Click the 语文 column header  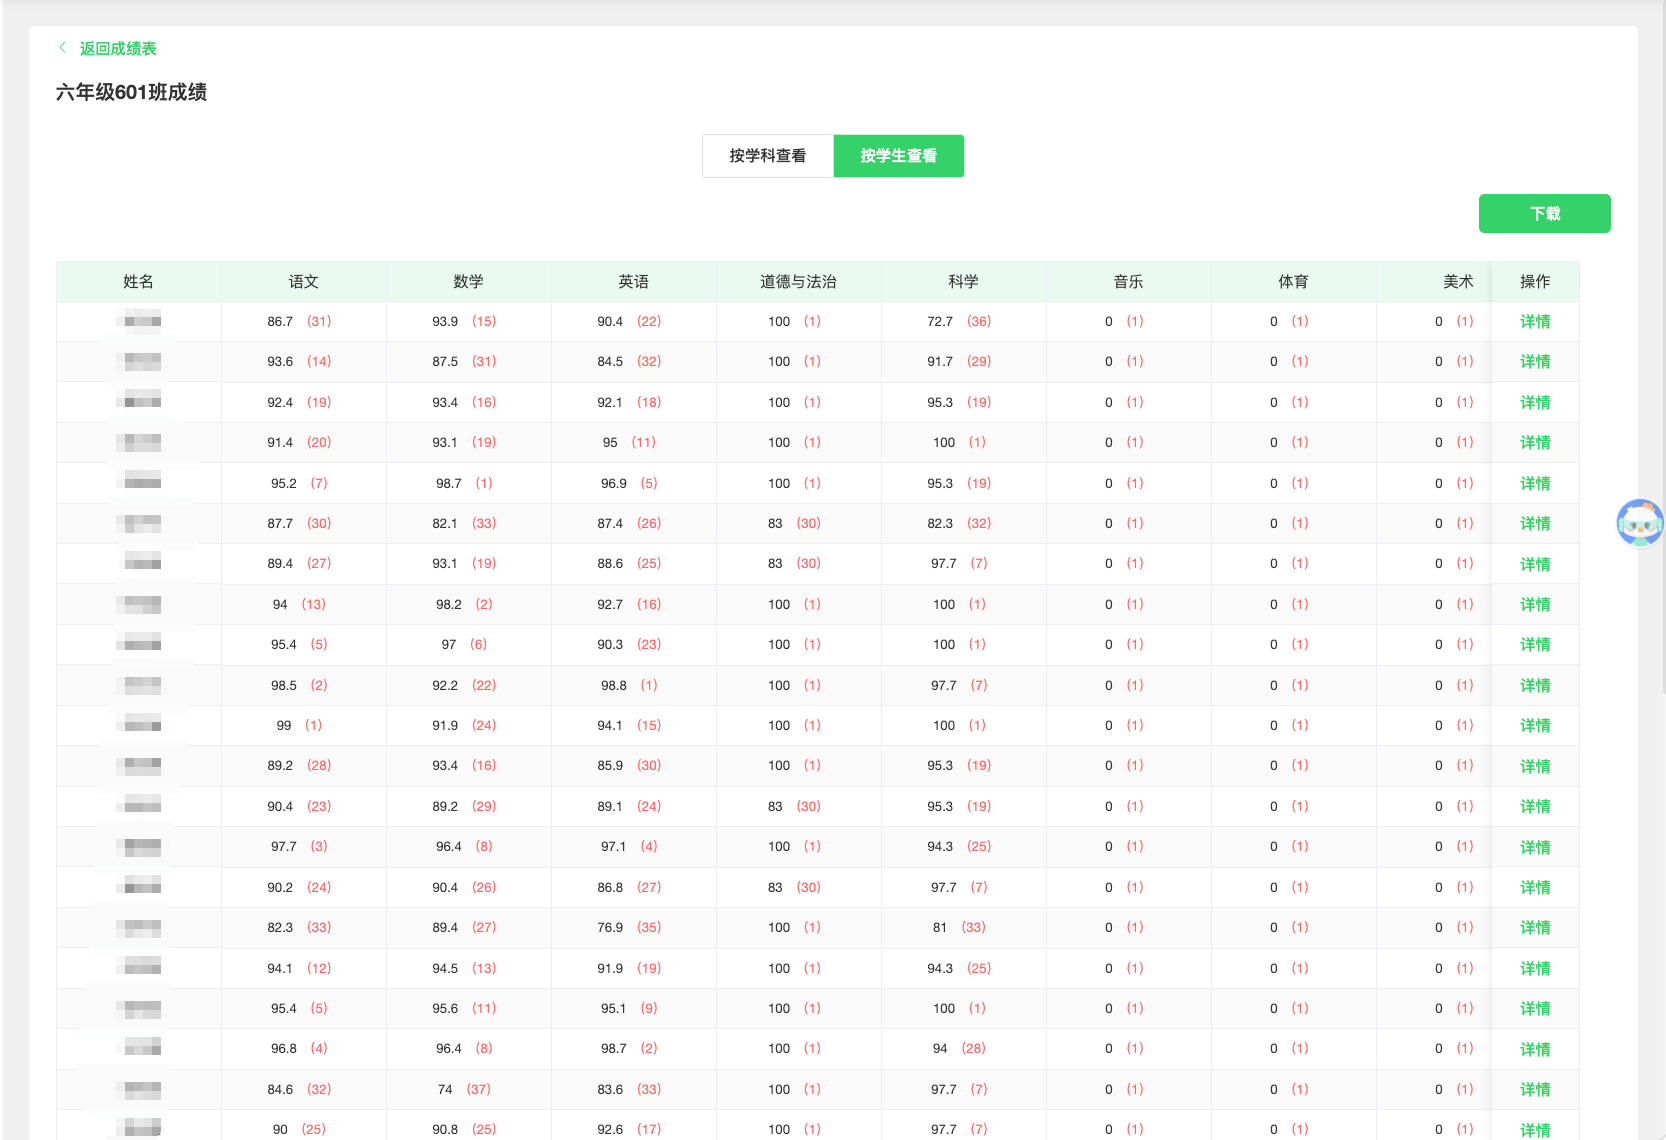[x=304, y=281]
